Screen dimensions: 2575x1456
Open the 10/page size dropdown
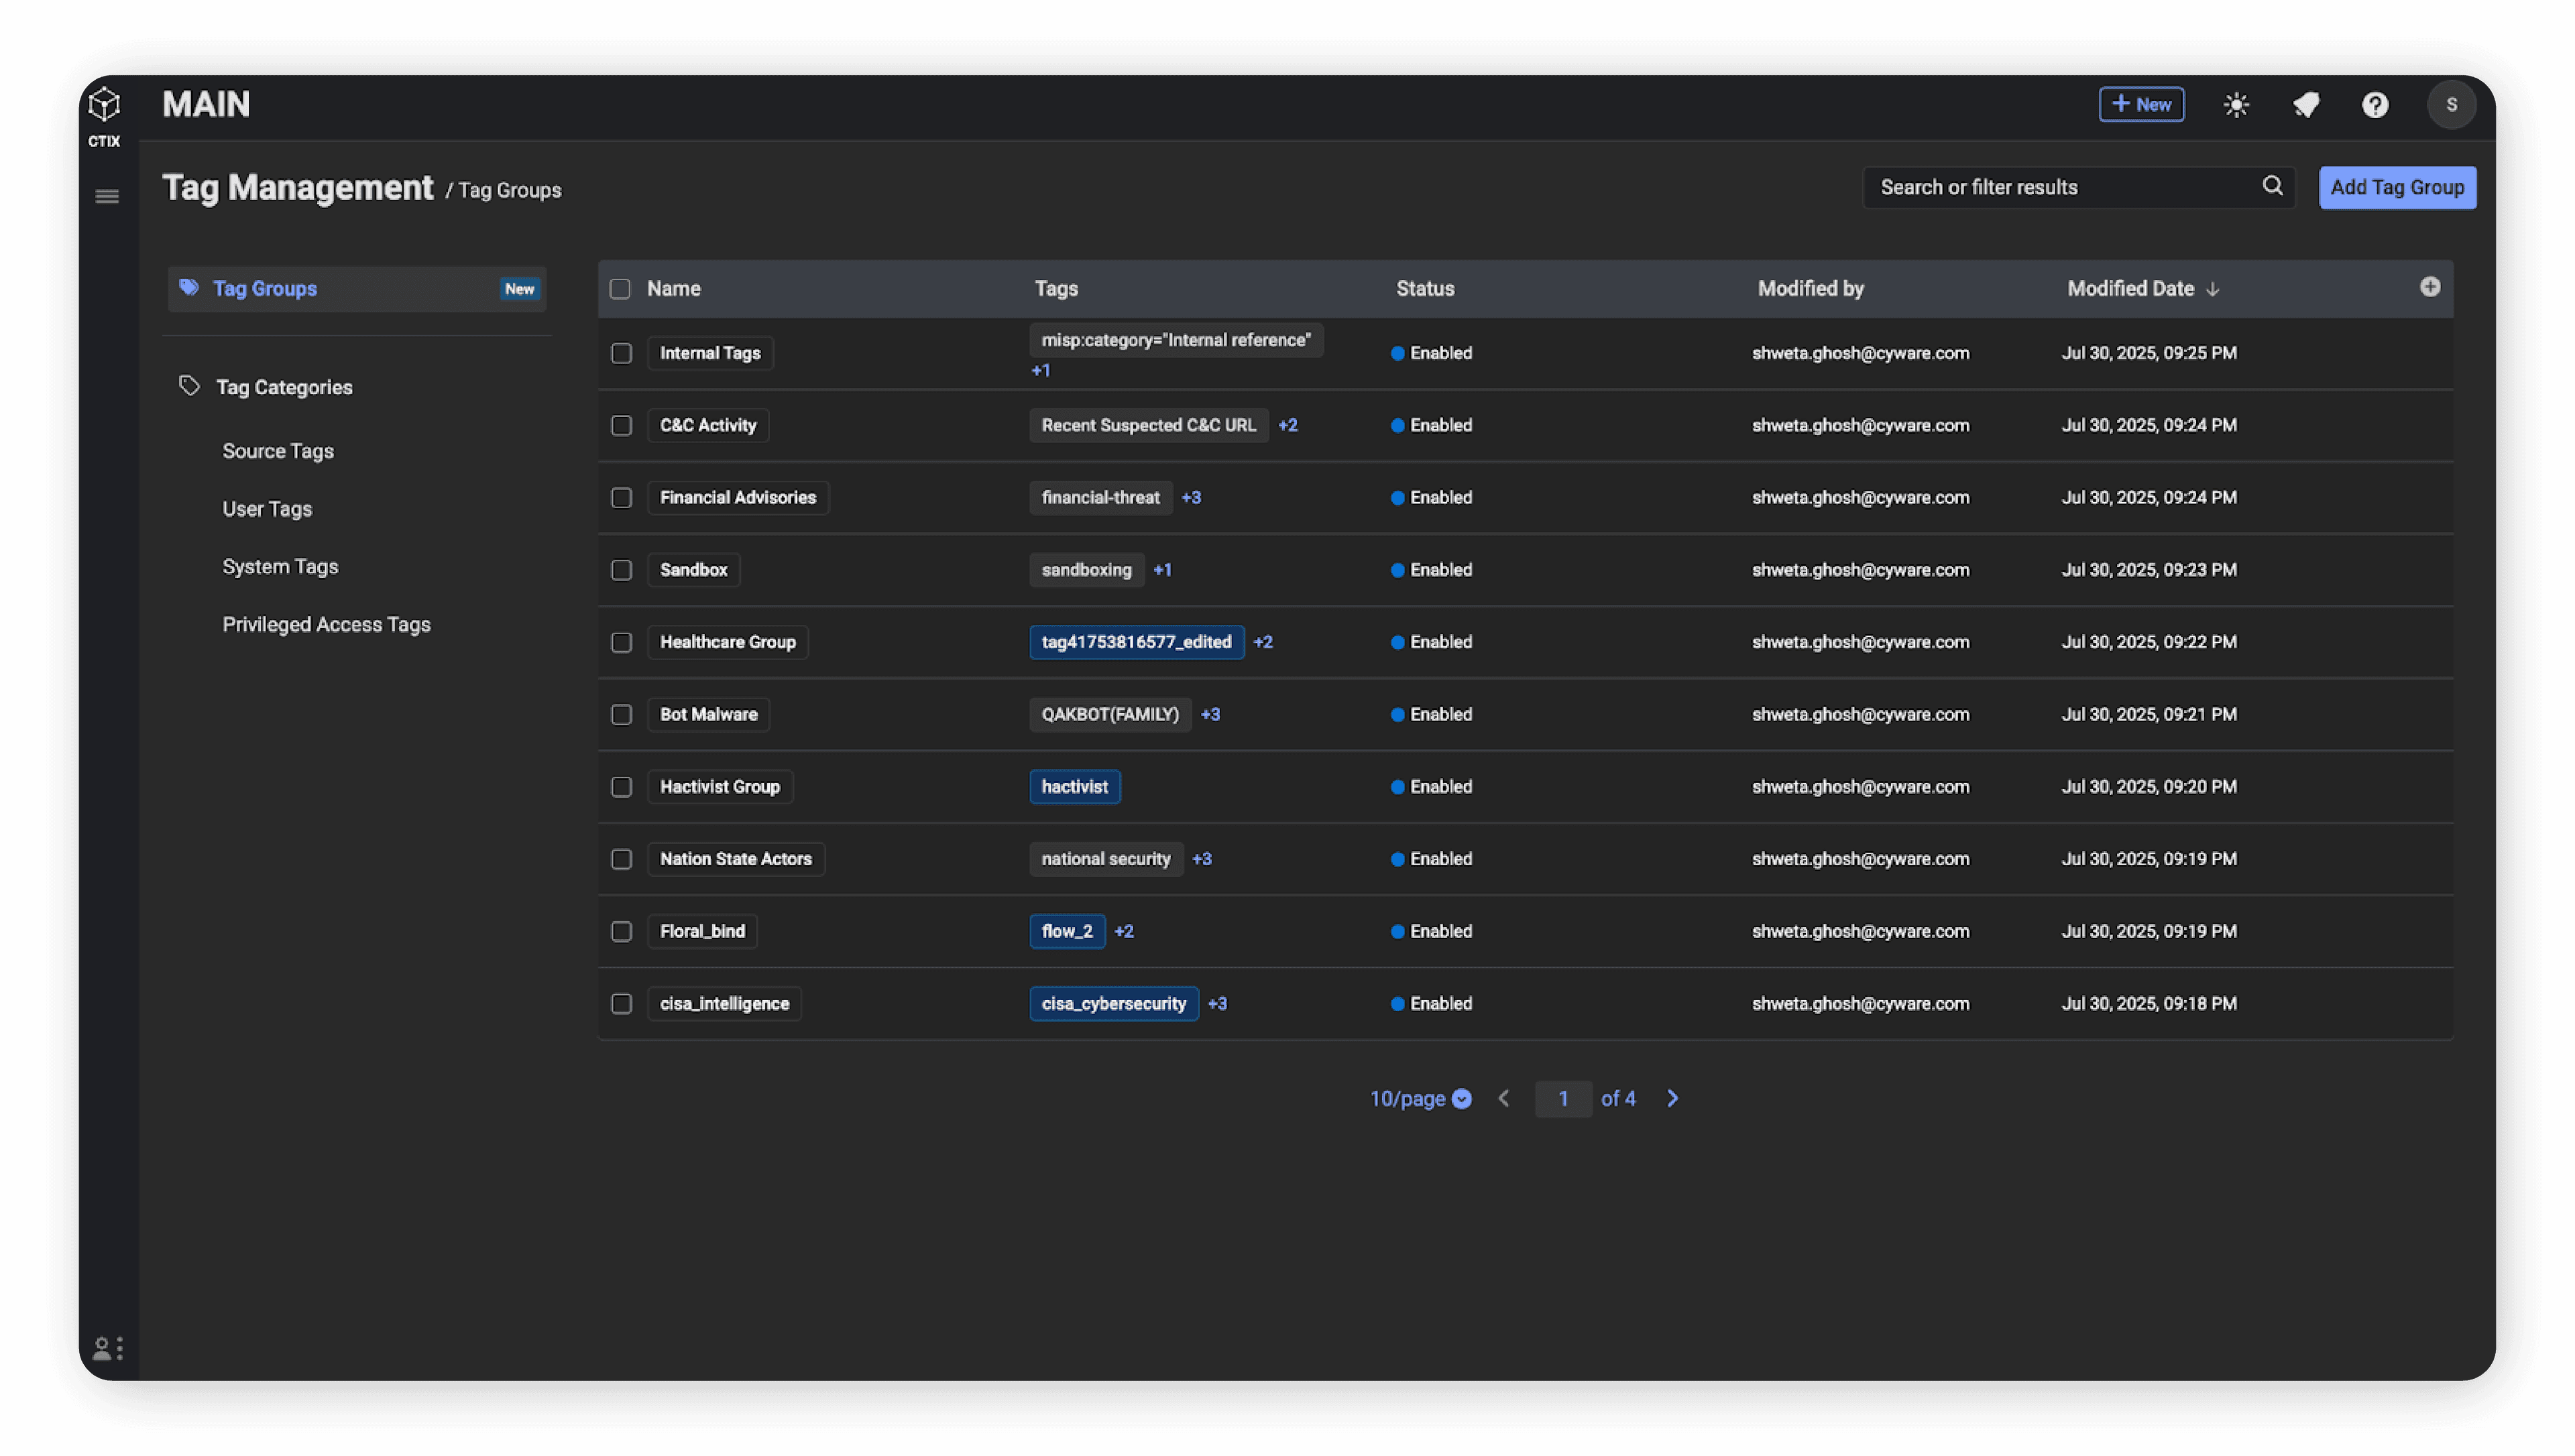(1420, 1098)
